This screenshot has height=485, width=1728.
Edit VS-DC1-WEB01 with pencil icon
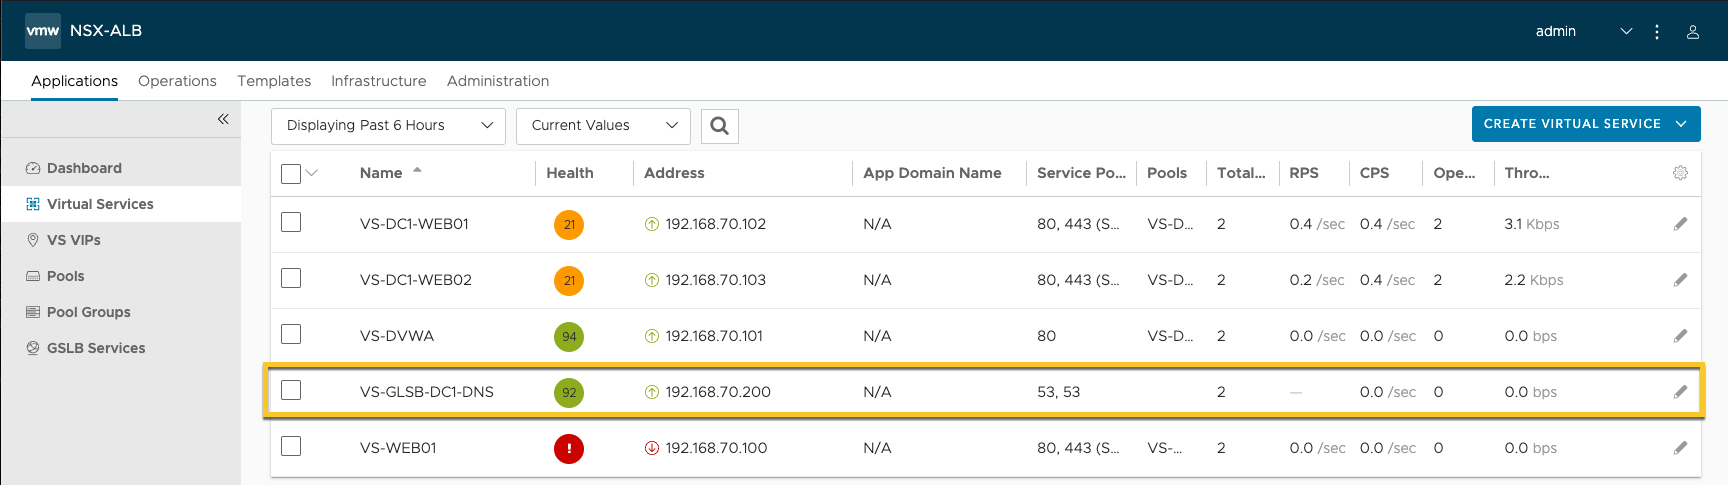click(x=1680, y=224)
